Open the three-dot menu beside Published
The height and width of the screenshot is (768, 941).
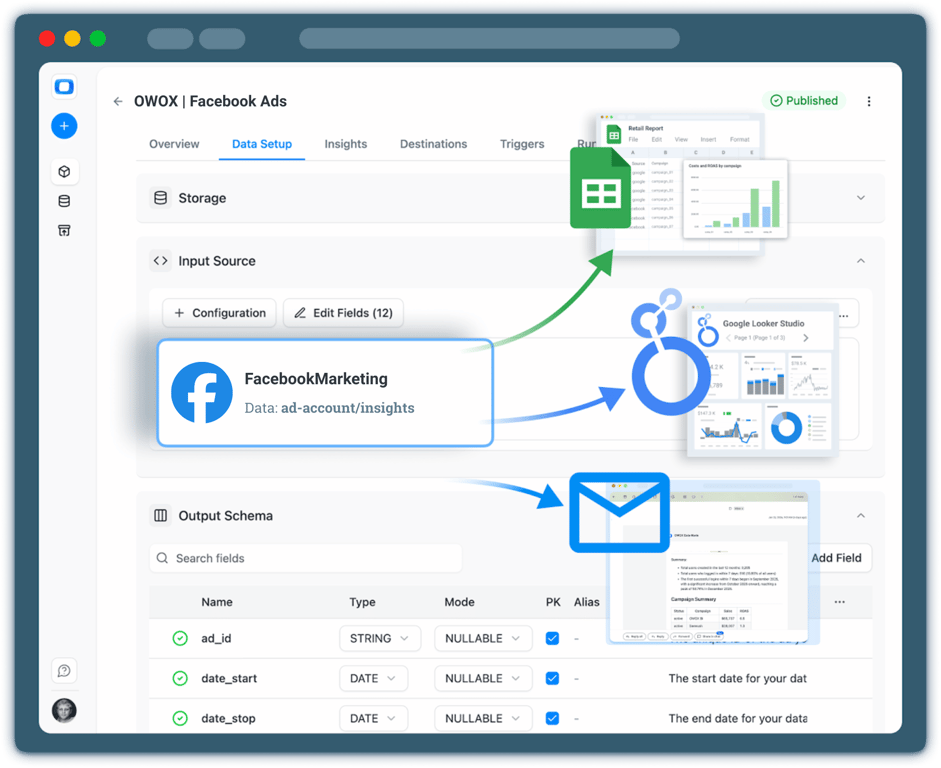pos(868,101)
